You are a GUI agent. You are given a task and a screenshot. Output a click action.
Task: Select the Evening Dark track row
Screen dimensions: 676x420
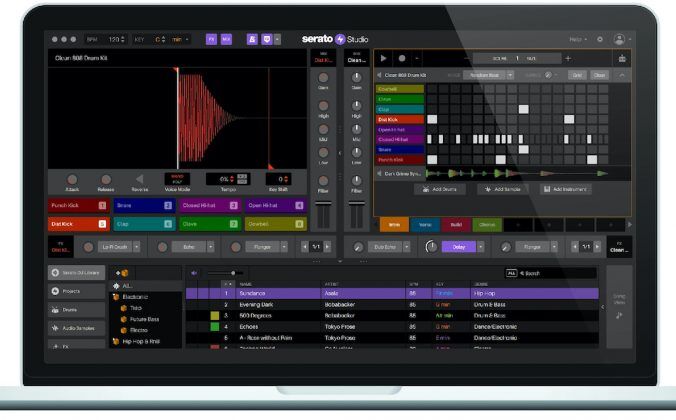[x=392, y=304]
